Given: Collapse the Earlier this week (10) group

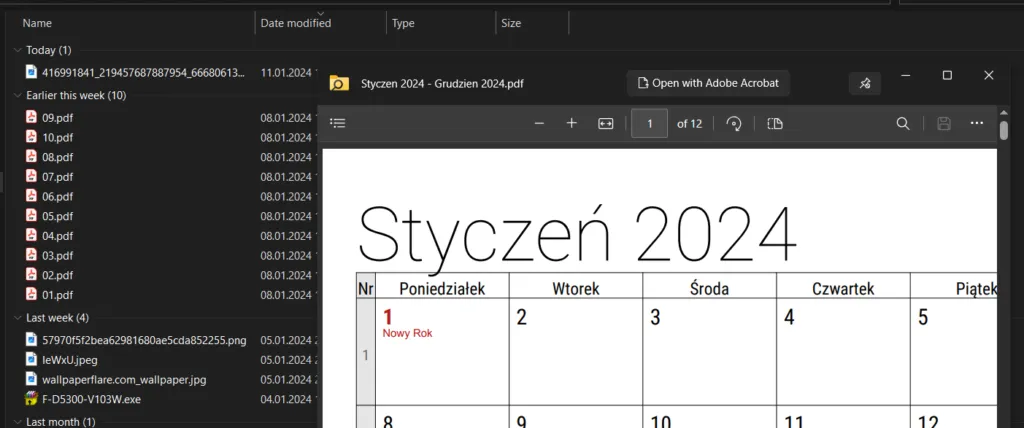Looking at the screenshot, I should pos(18,95).
